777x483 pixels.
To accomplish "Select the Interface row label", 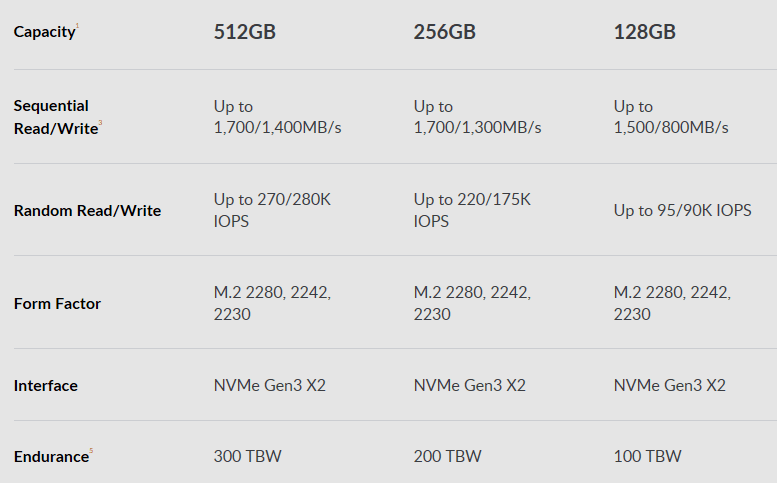I will point(45,386).
